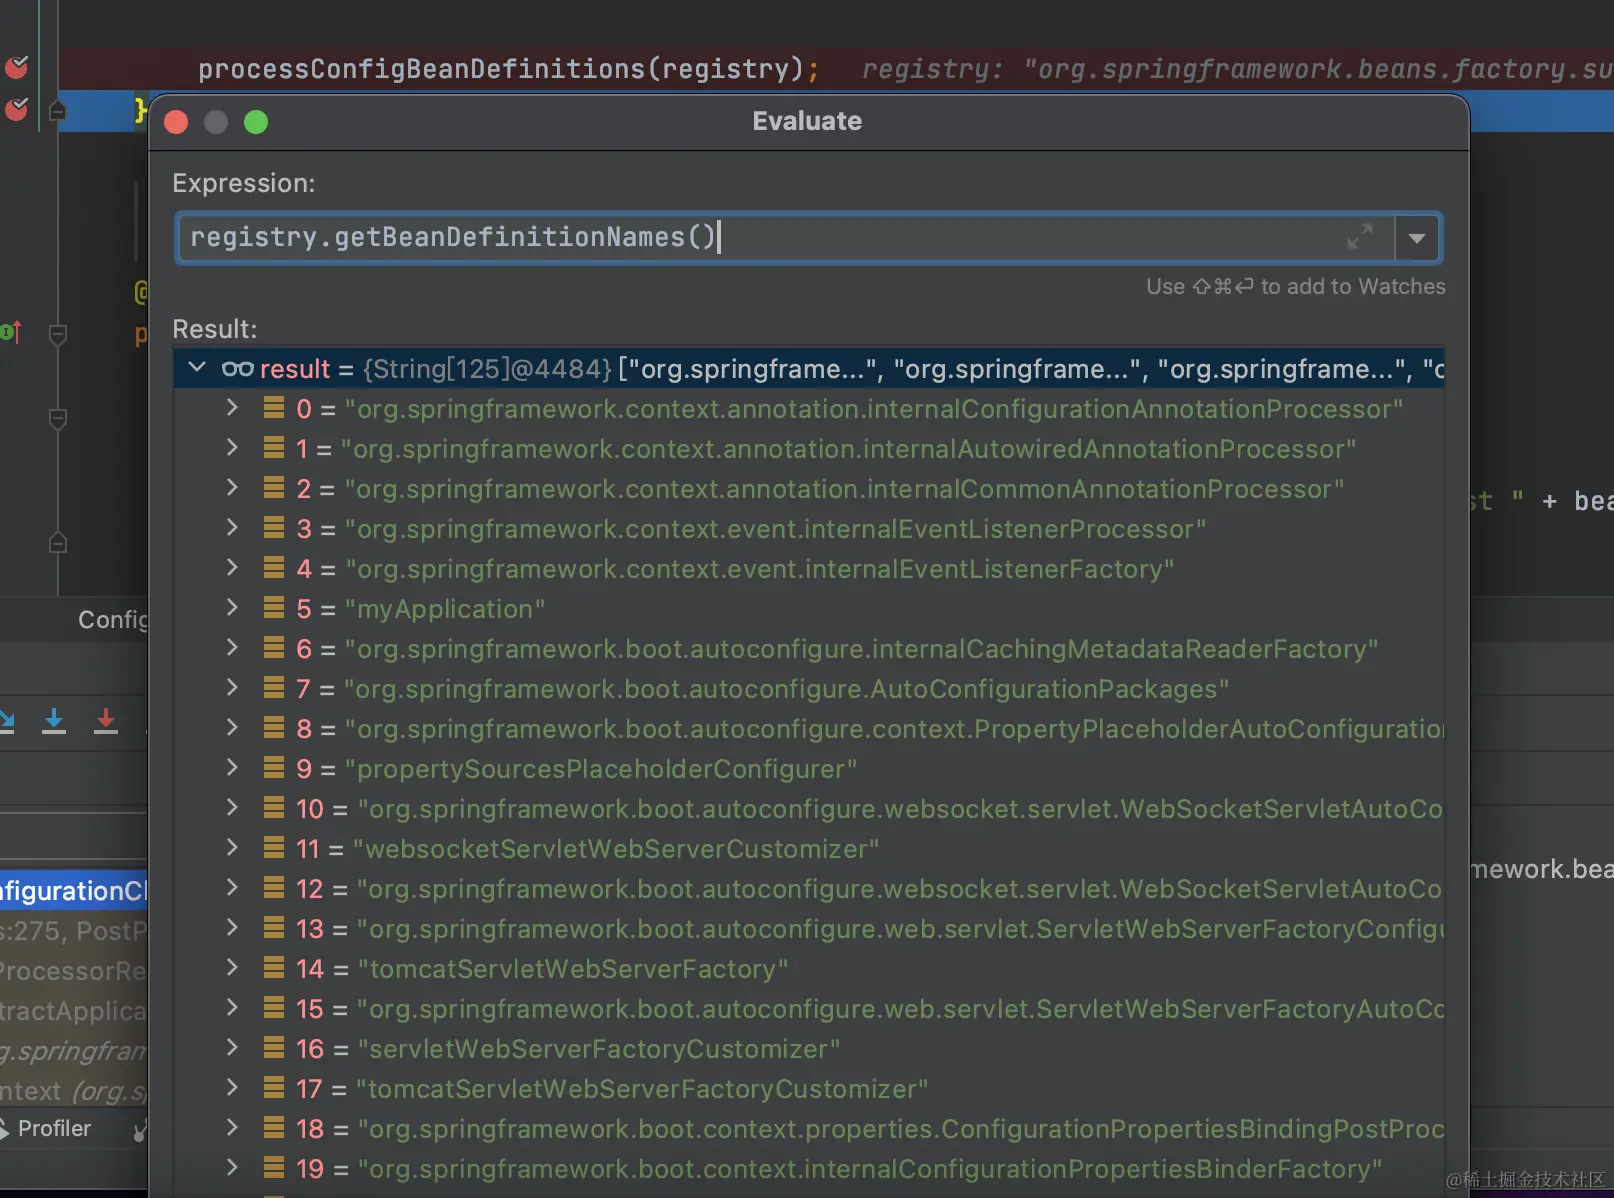Click the array-element icon on row 14

[274, 968]
